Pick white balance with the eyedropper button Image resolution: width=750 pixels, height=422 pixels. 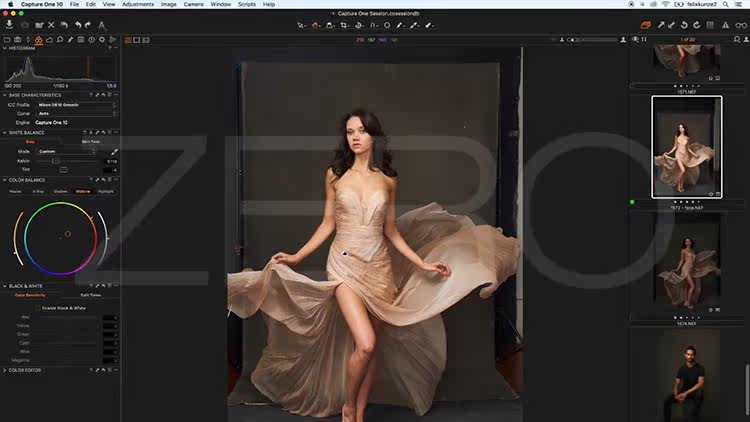pos(114,152)
